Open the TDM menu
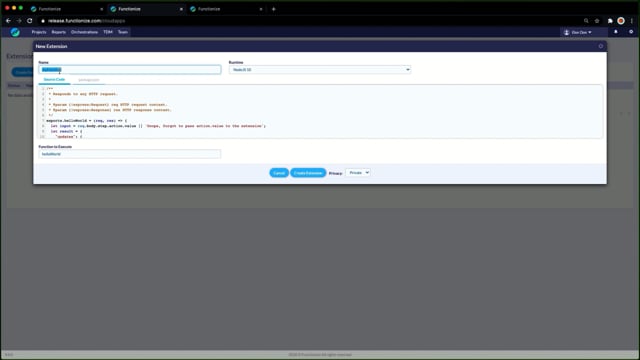 click(108, 32)
